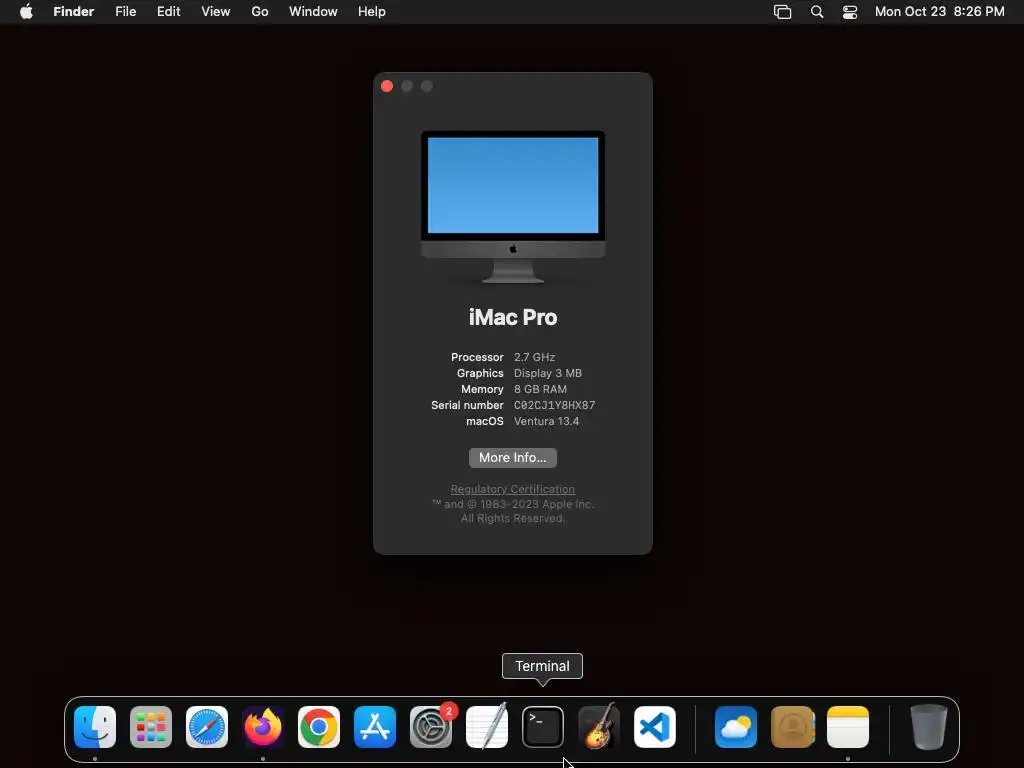Open Google Chrome in the Dock
This screenshot has width=1024, height=768.
(x=319, y=727)
